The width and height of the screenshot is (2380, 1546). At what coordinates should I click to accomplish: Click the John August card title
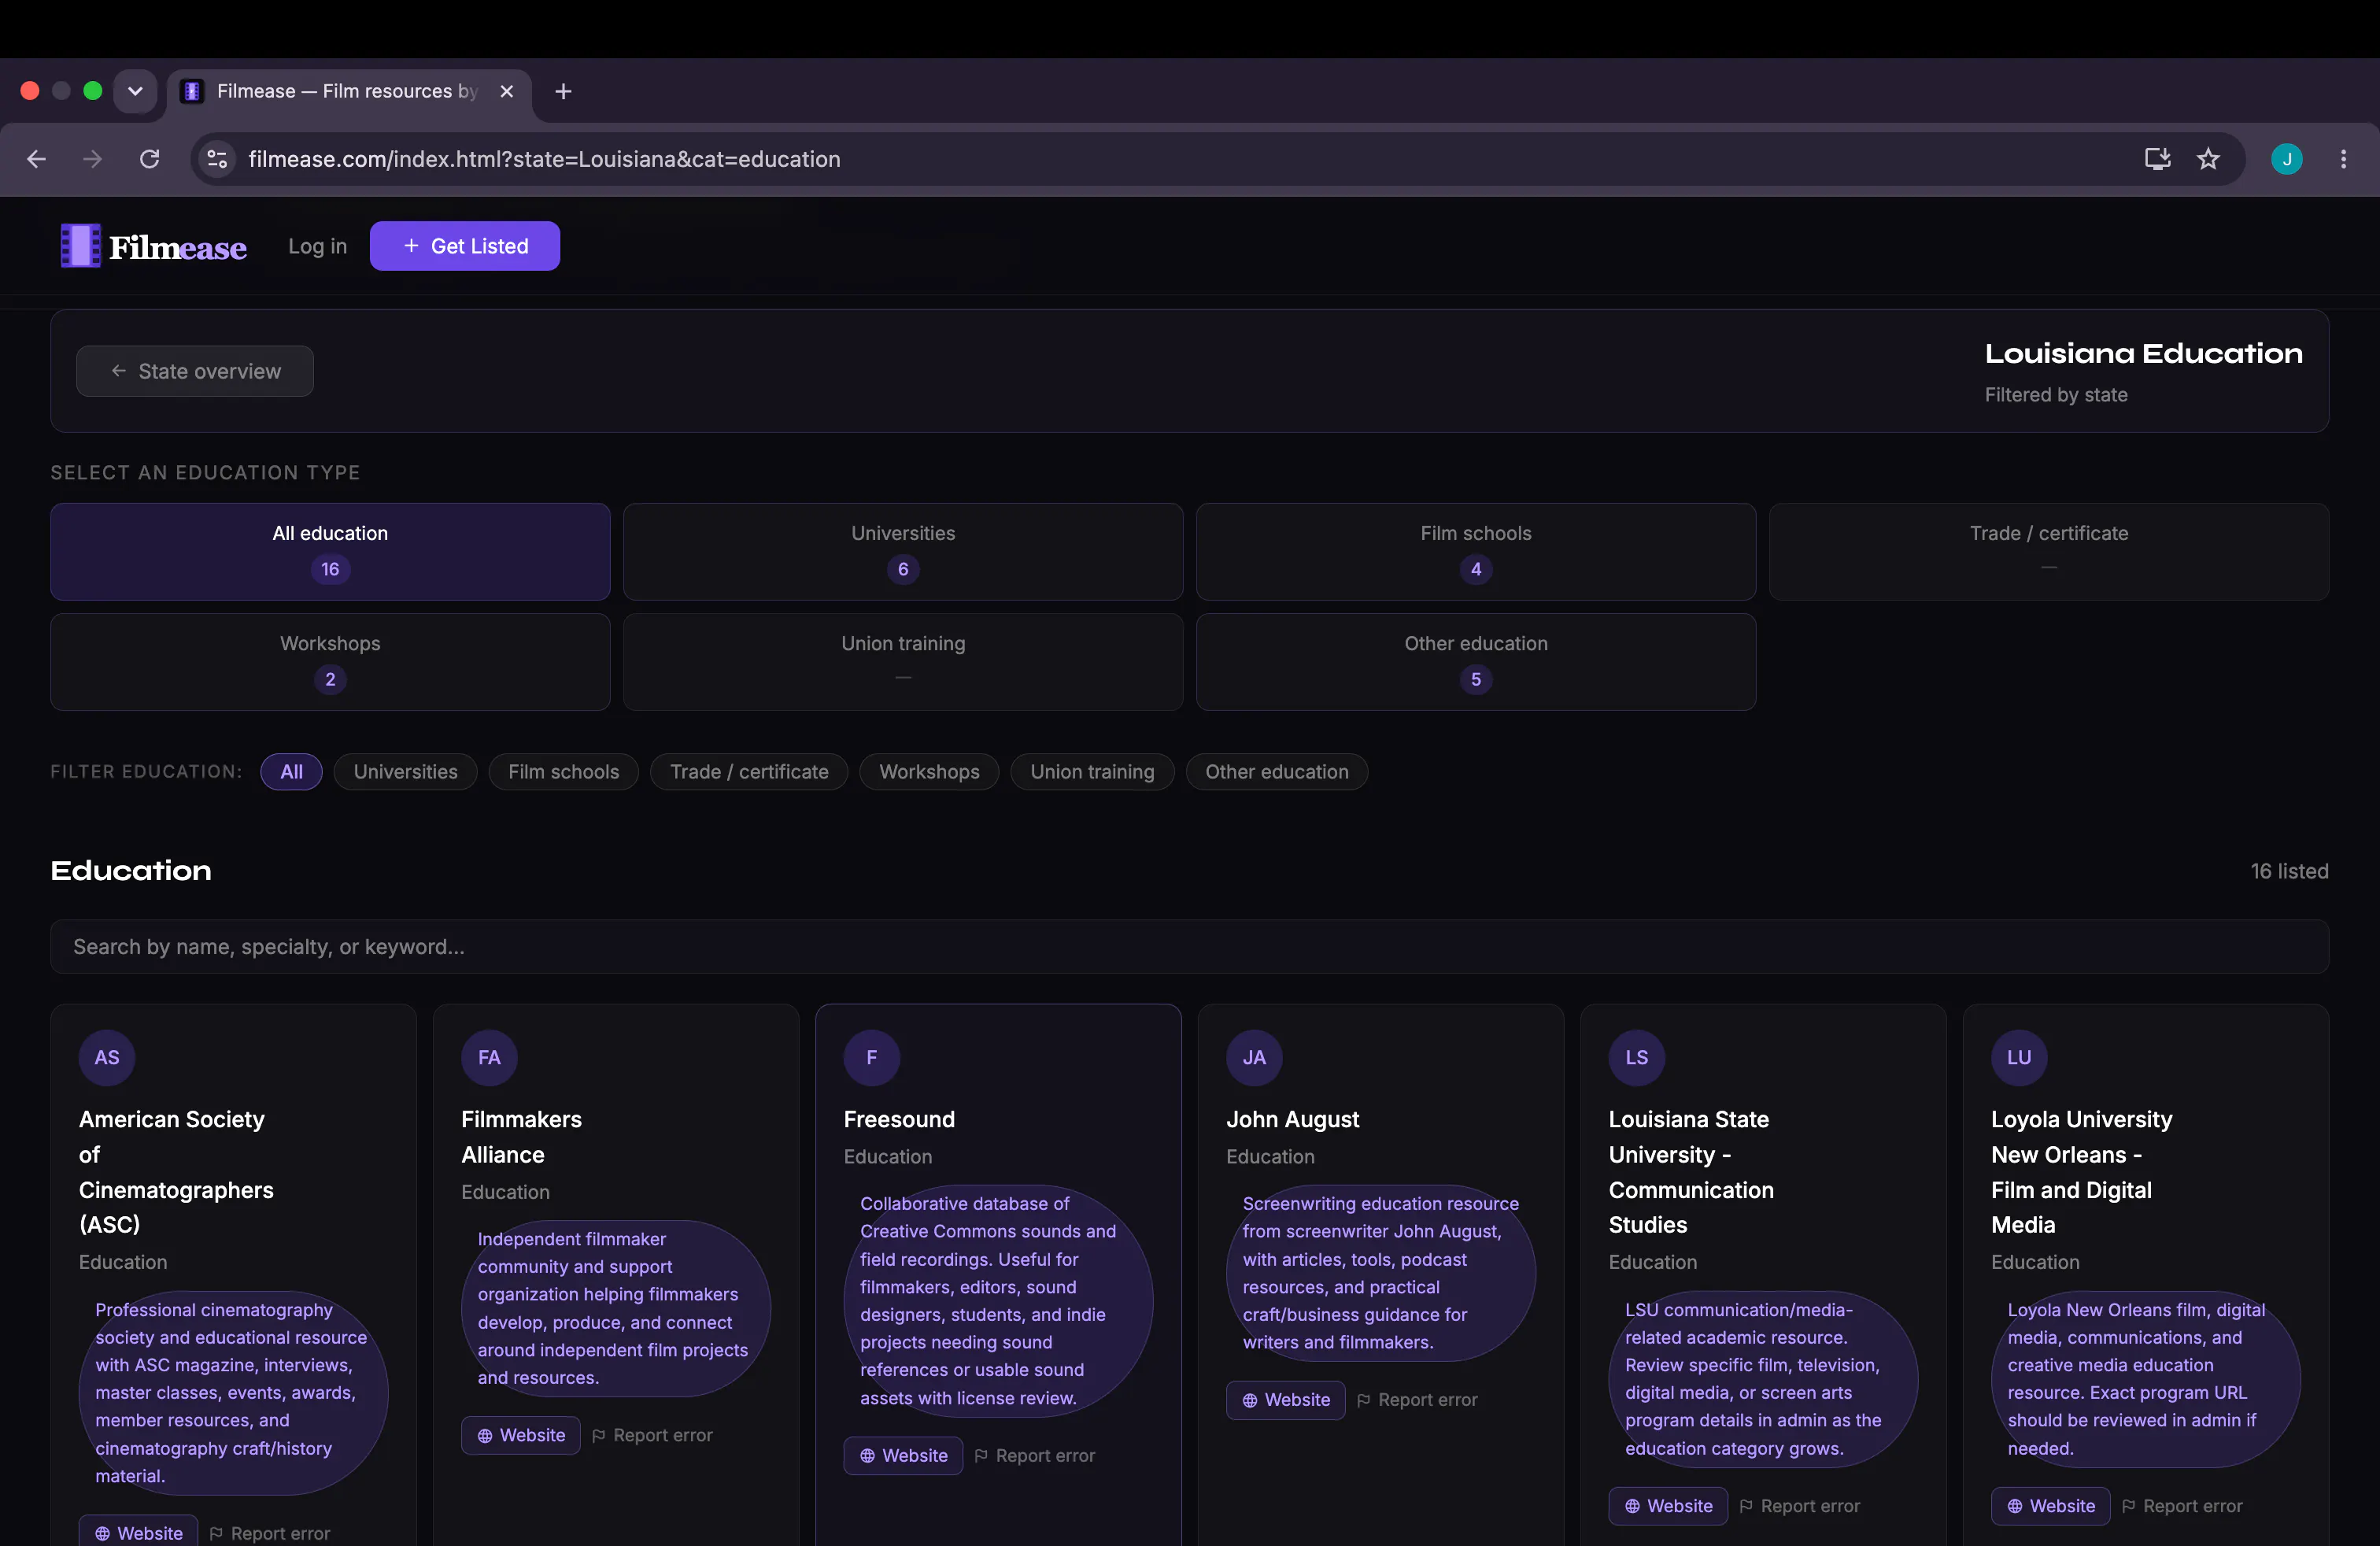[1292, 1119]
